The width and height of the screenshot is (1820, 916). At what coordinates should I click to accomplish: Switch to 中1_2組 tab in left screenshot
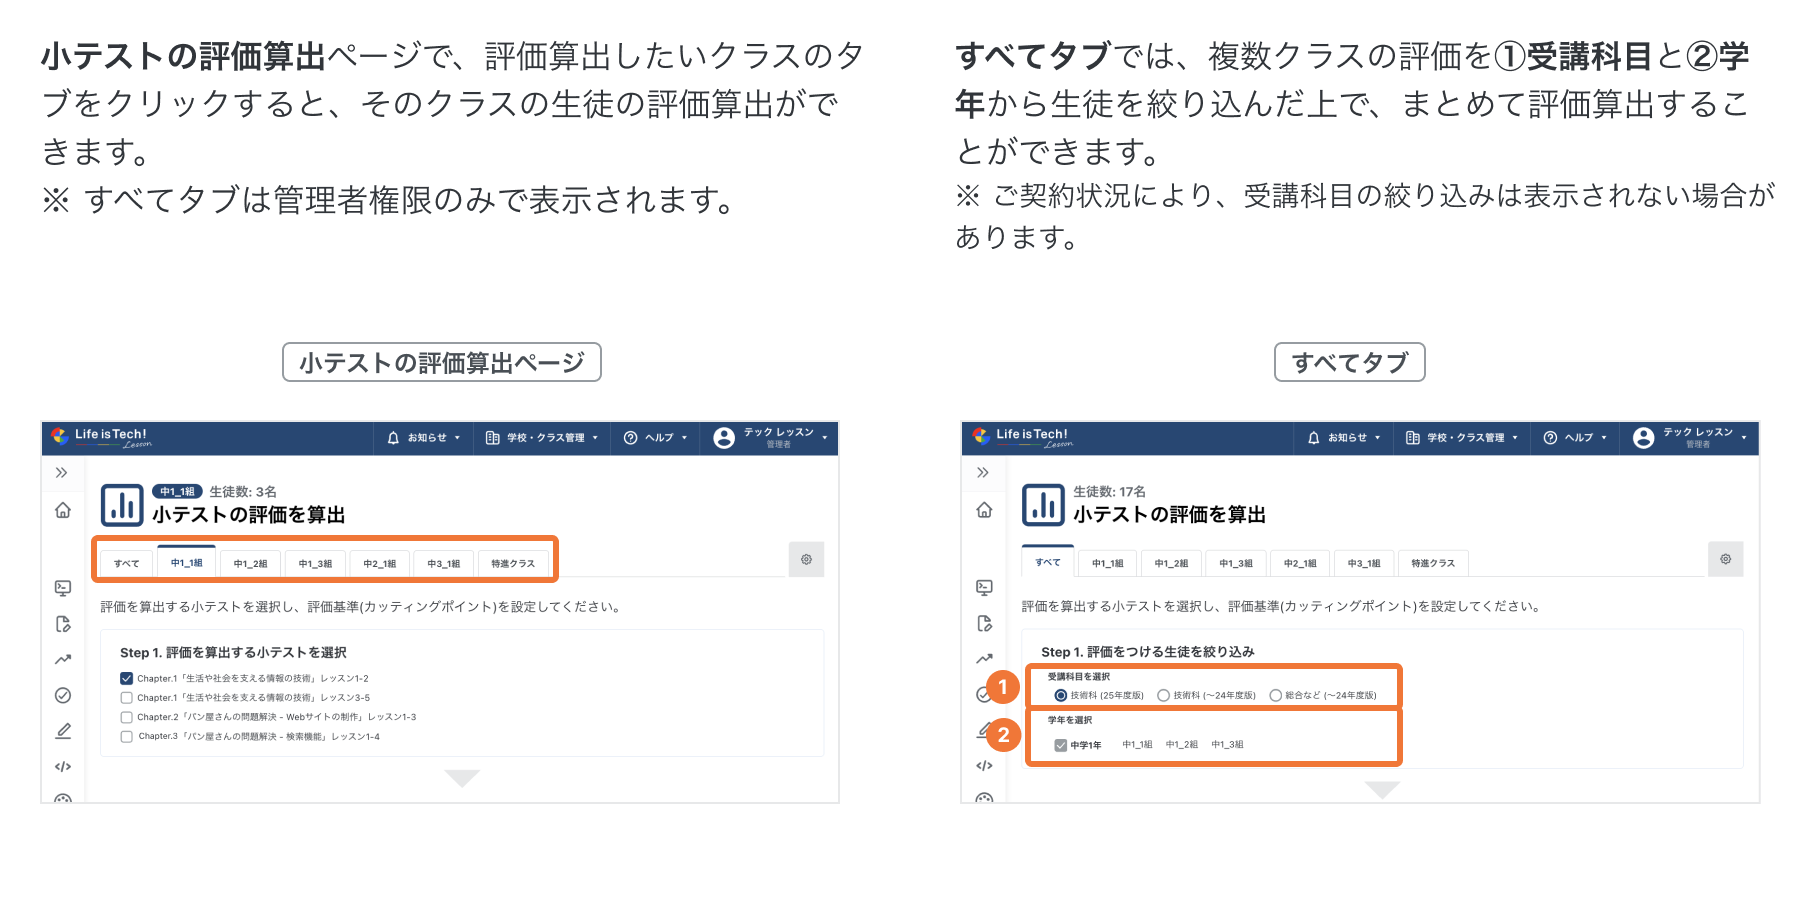tap(250, 564)
